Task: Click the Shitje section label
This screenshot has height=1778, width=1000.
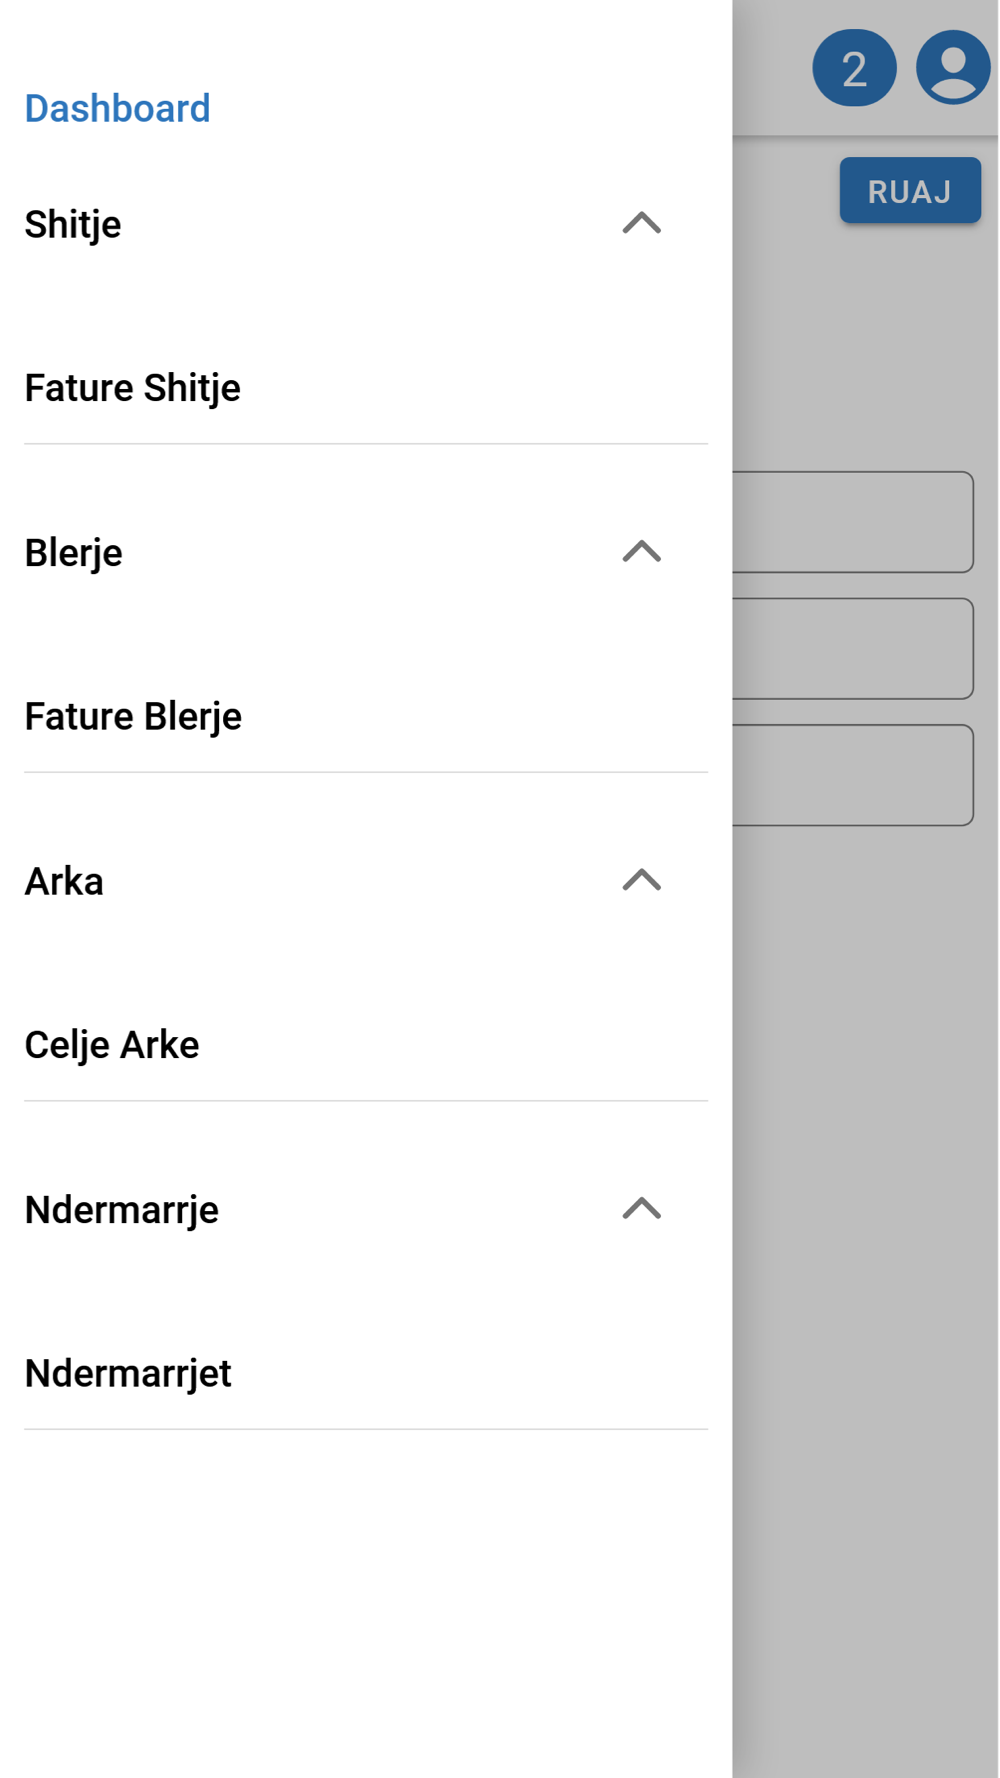Action: point(73,224)
